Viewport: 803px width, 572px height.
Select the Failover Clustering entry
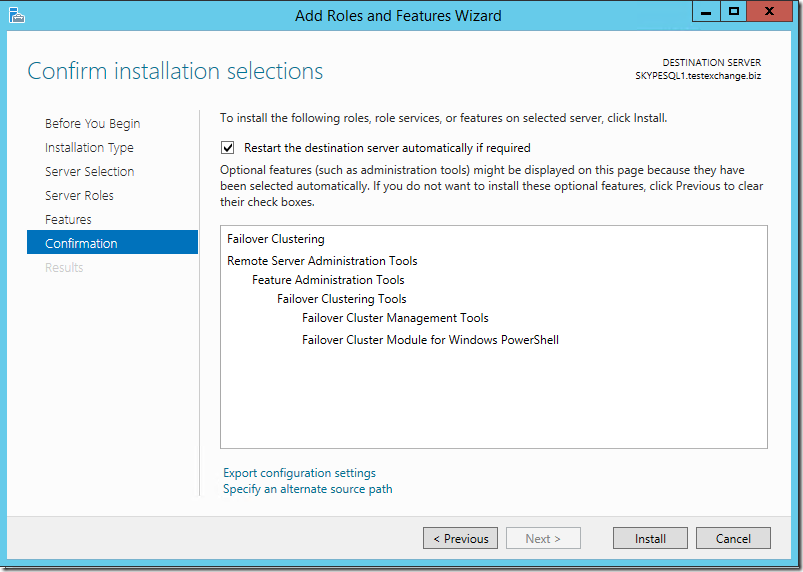coord(276,239)
